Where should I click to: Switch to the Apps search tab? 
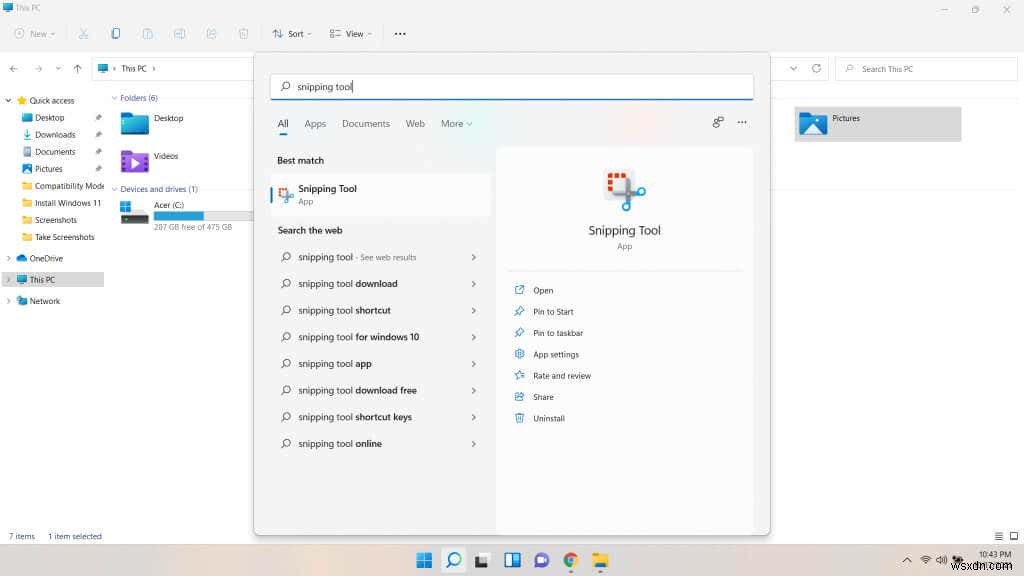(315, 123)
